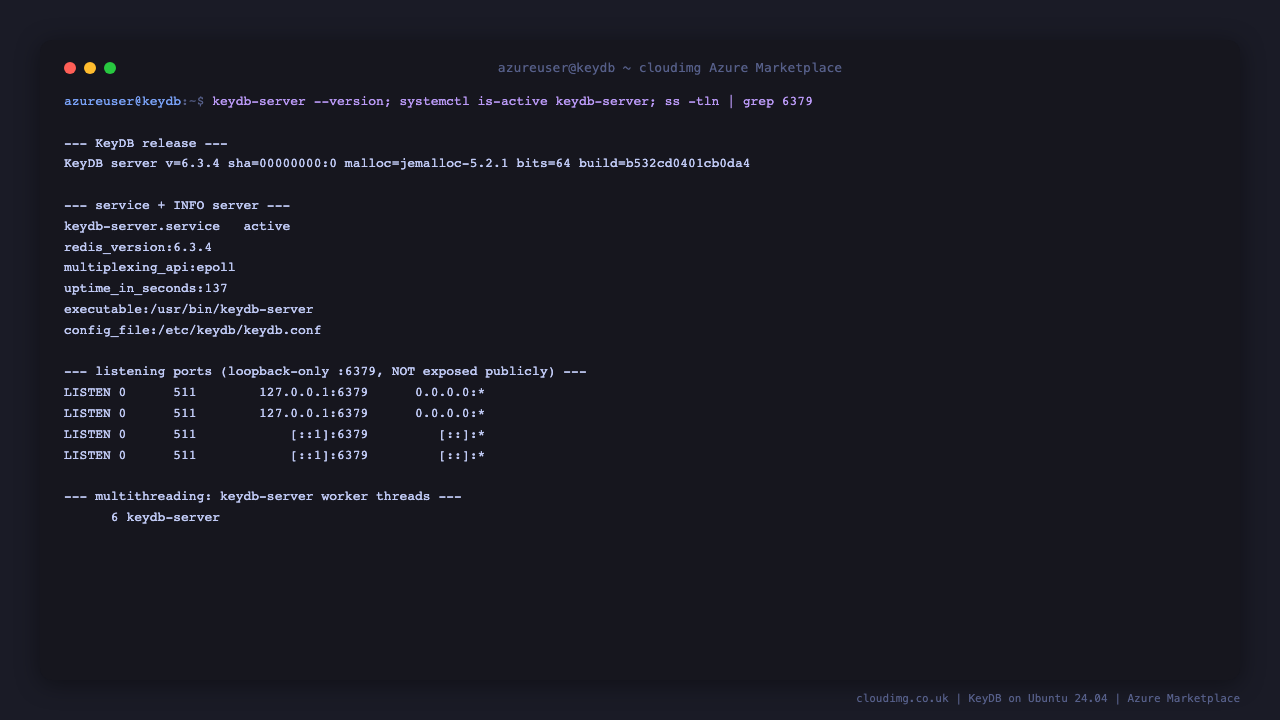Click the uptime_in_seconds:137 line
This screenshot has width=1280, height=720.
[146, 289]
